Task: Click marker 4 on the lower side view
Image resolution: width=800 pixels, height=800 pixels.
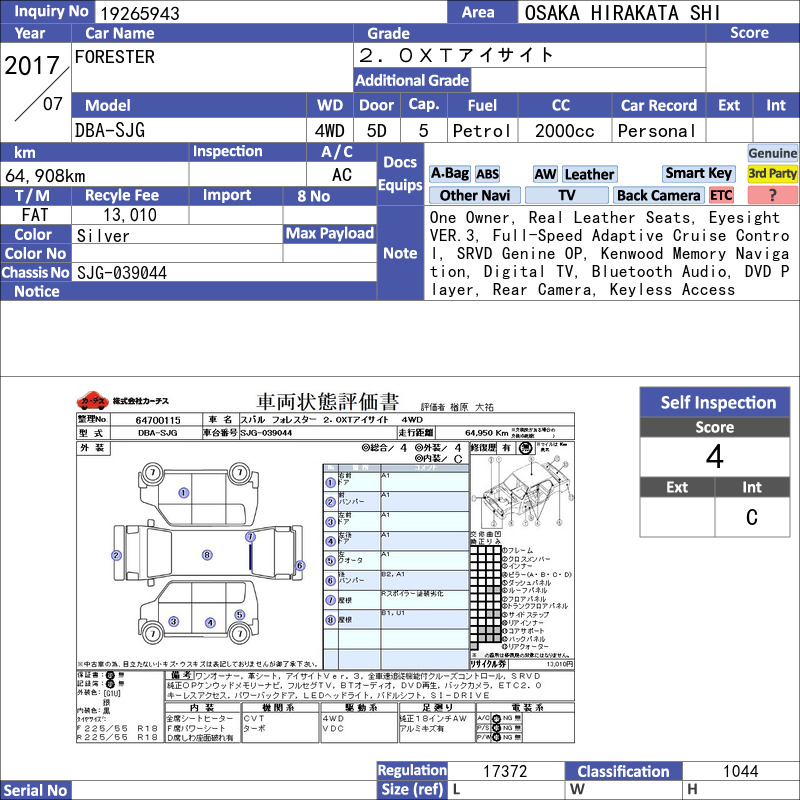Action: [210, 622]
